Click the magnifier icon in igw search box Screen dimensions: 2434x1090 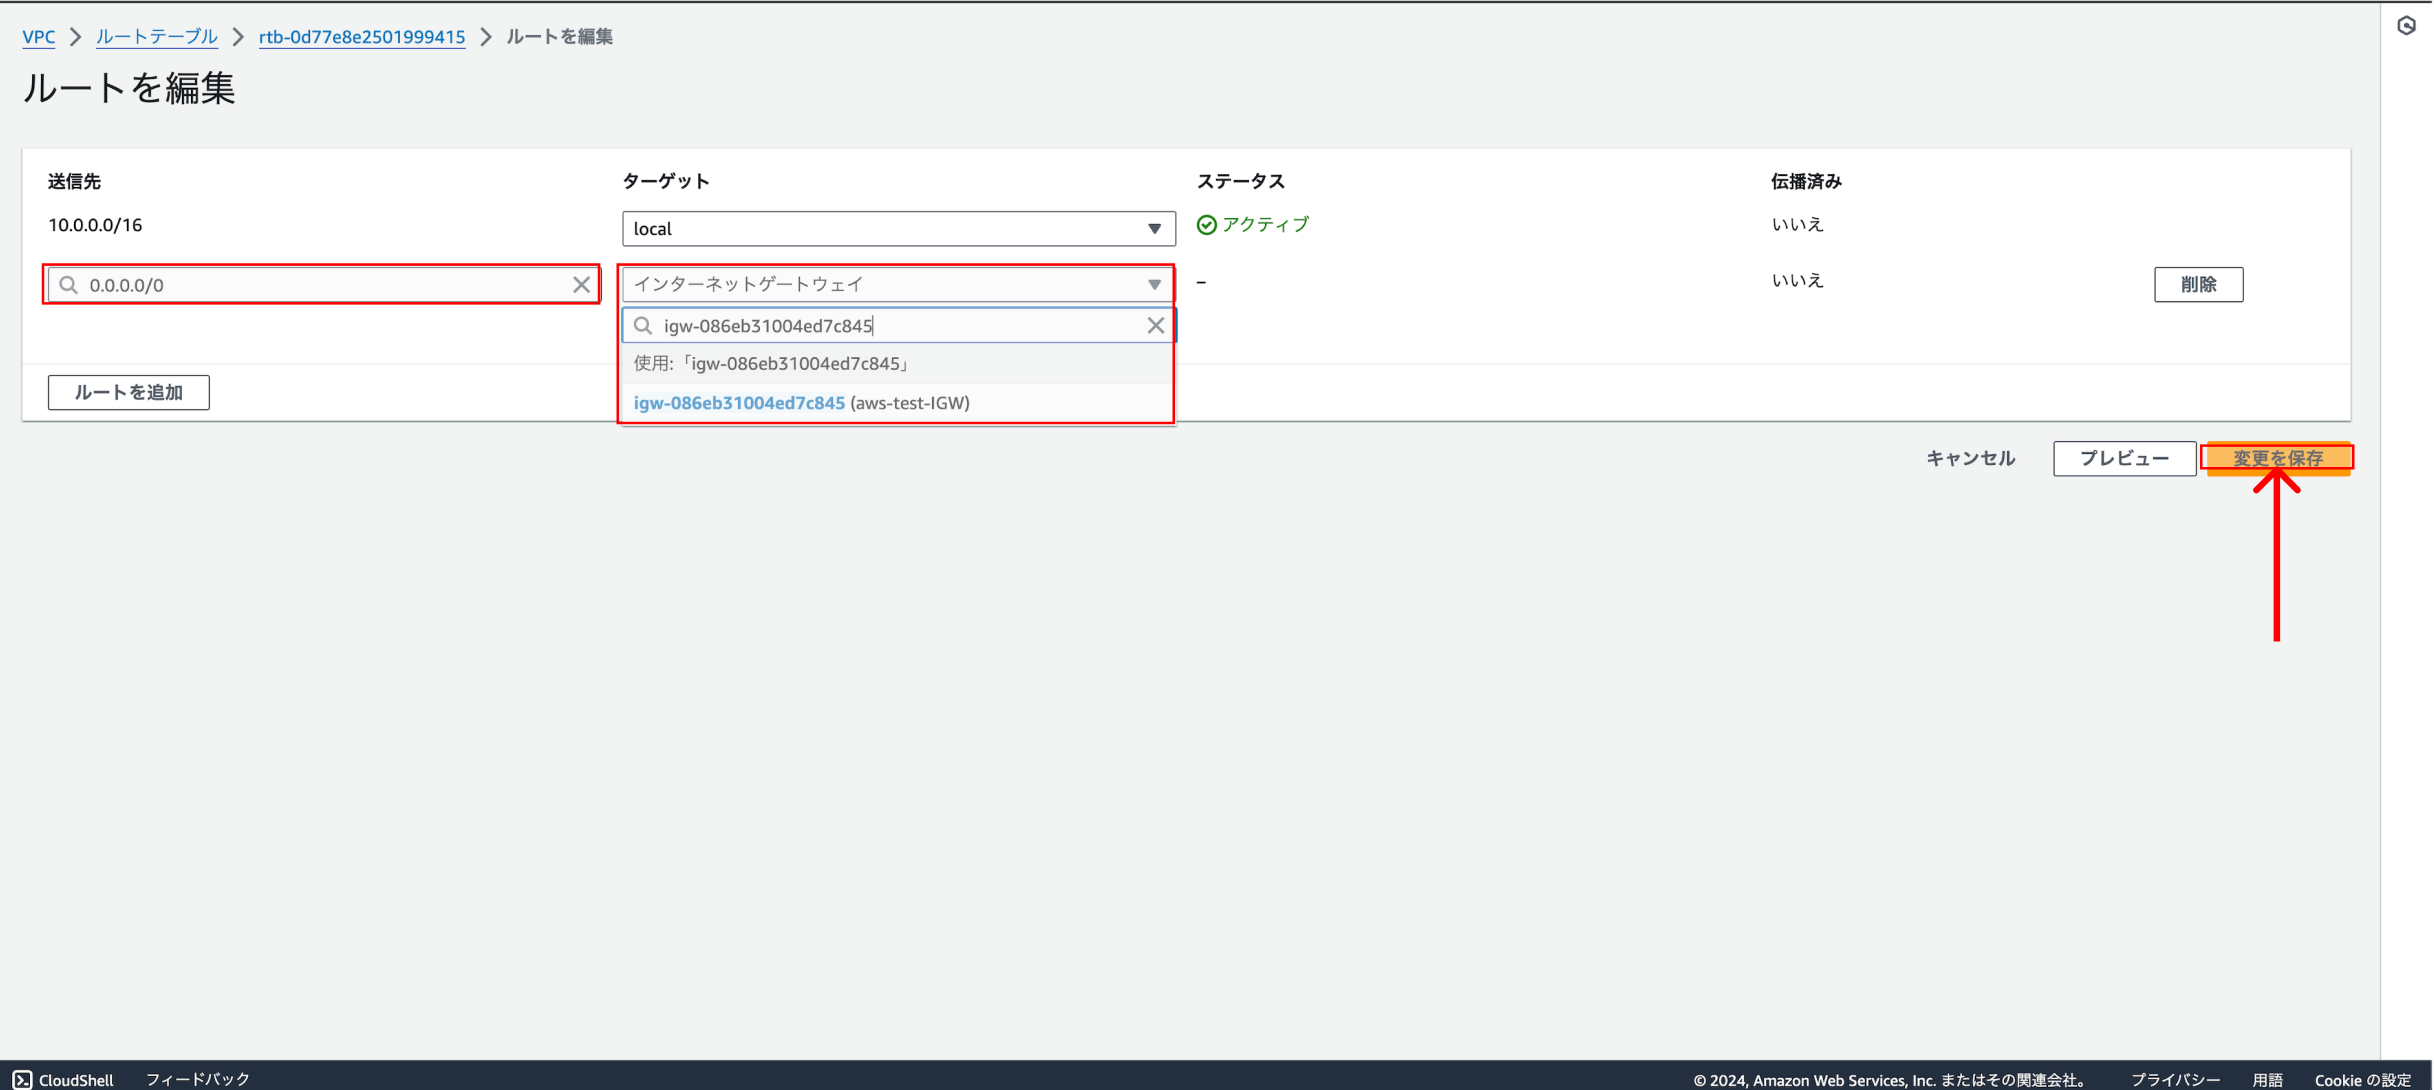coord(643,326)
